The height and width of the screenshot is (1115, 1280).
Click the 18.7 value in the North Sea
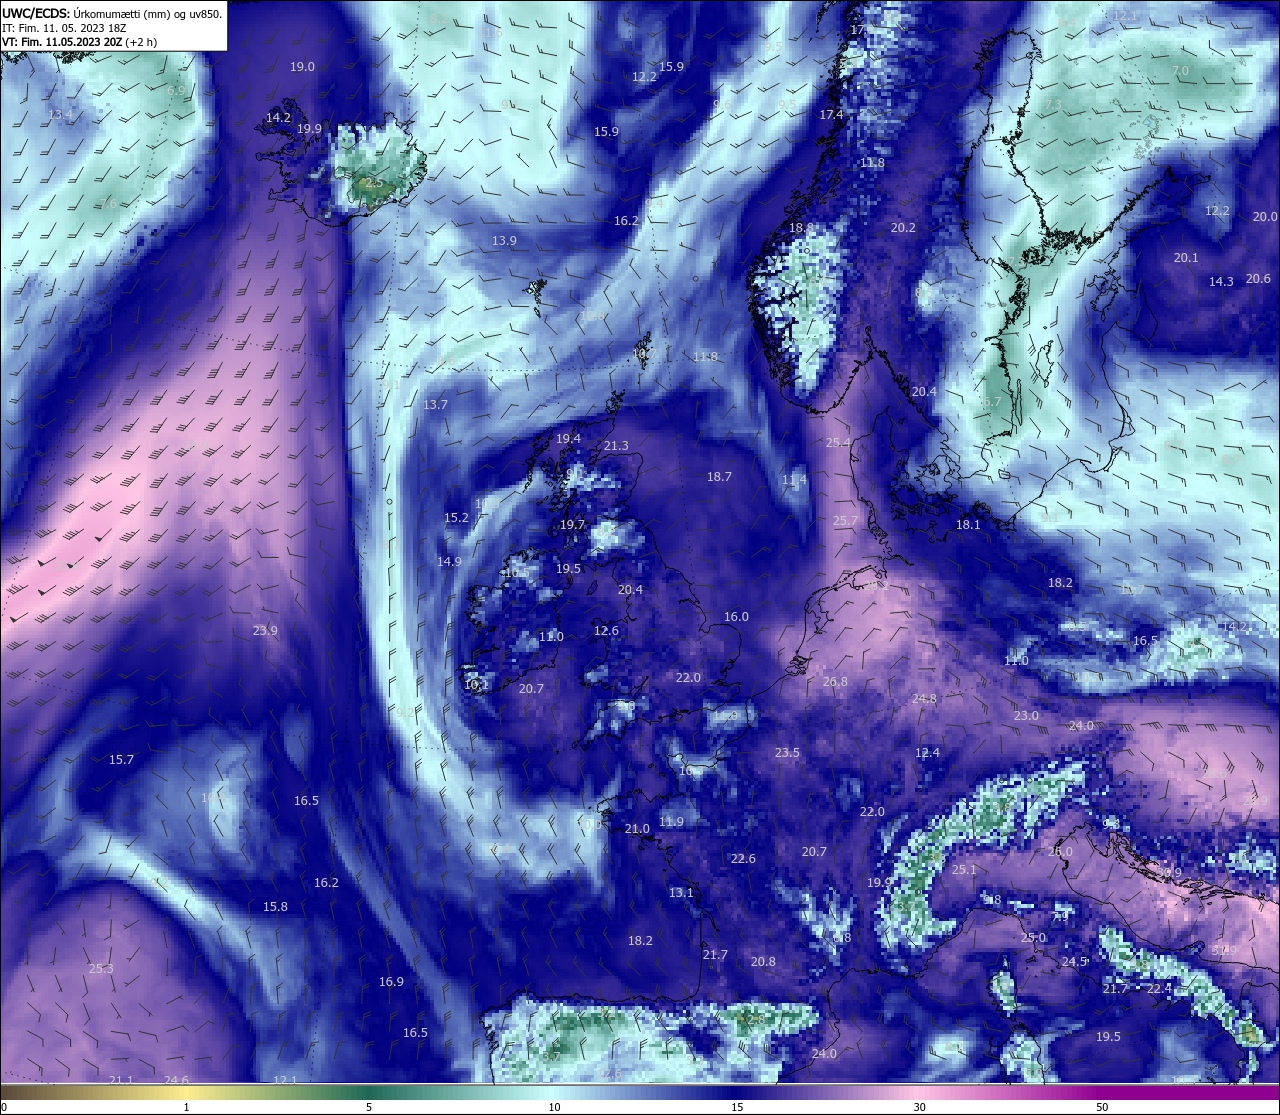(x=719, y=477)
